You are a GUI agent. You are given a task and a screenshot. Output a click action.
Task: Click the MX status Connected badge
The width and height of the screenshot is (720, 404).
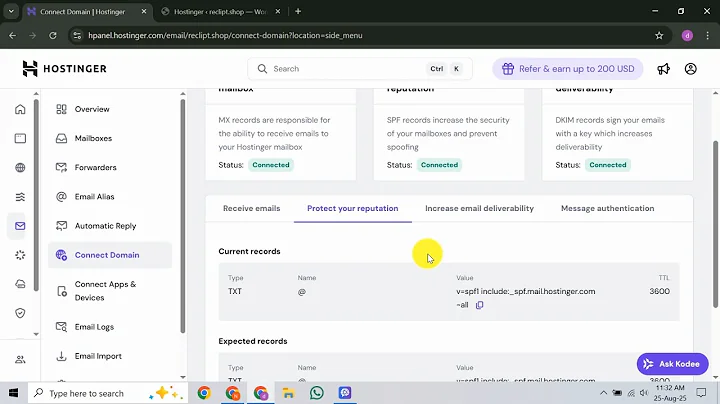point(271,165)
